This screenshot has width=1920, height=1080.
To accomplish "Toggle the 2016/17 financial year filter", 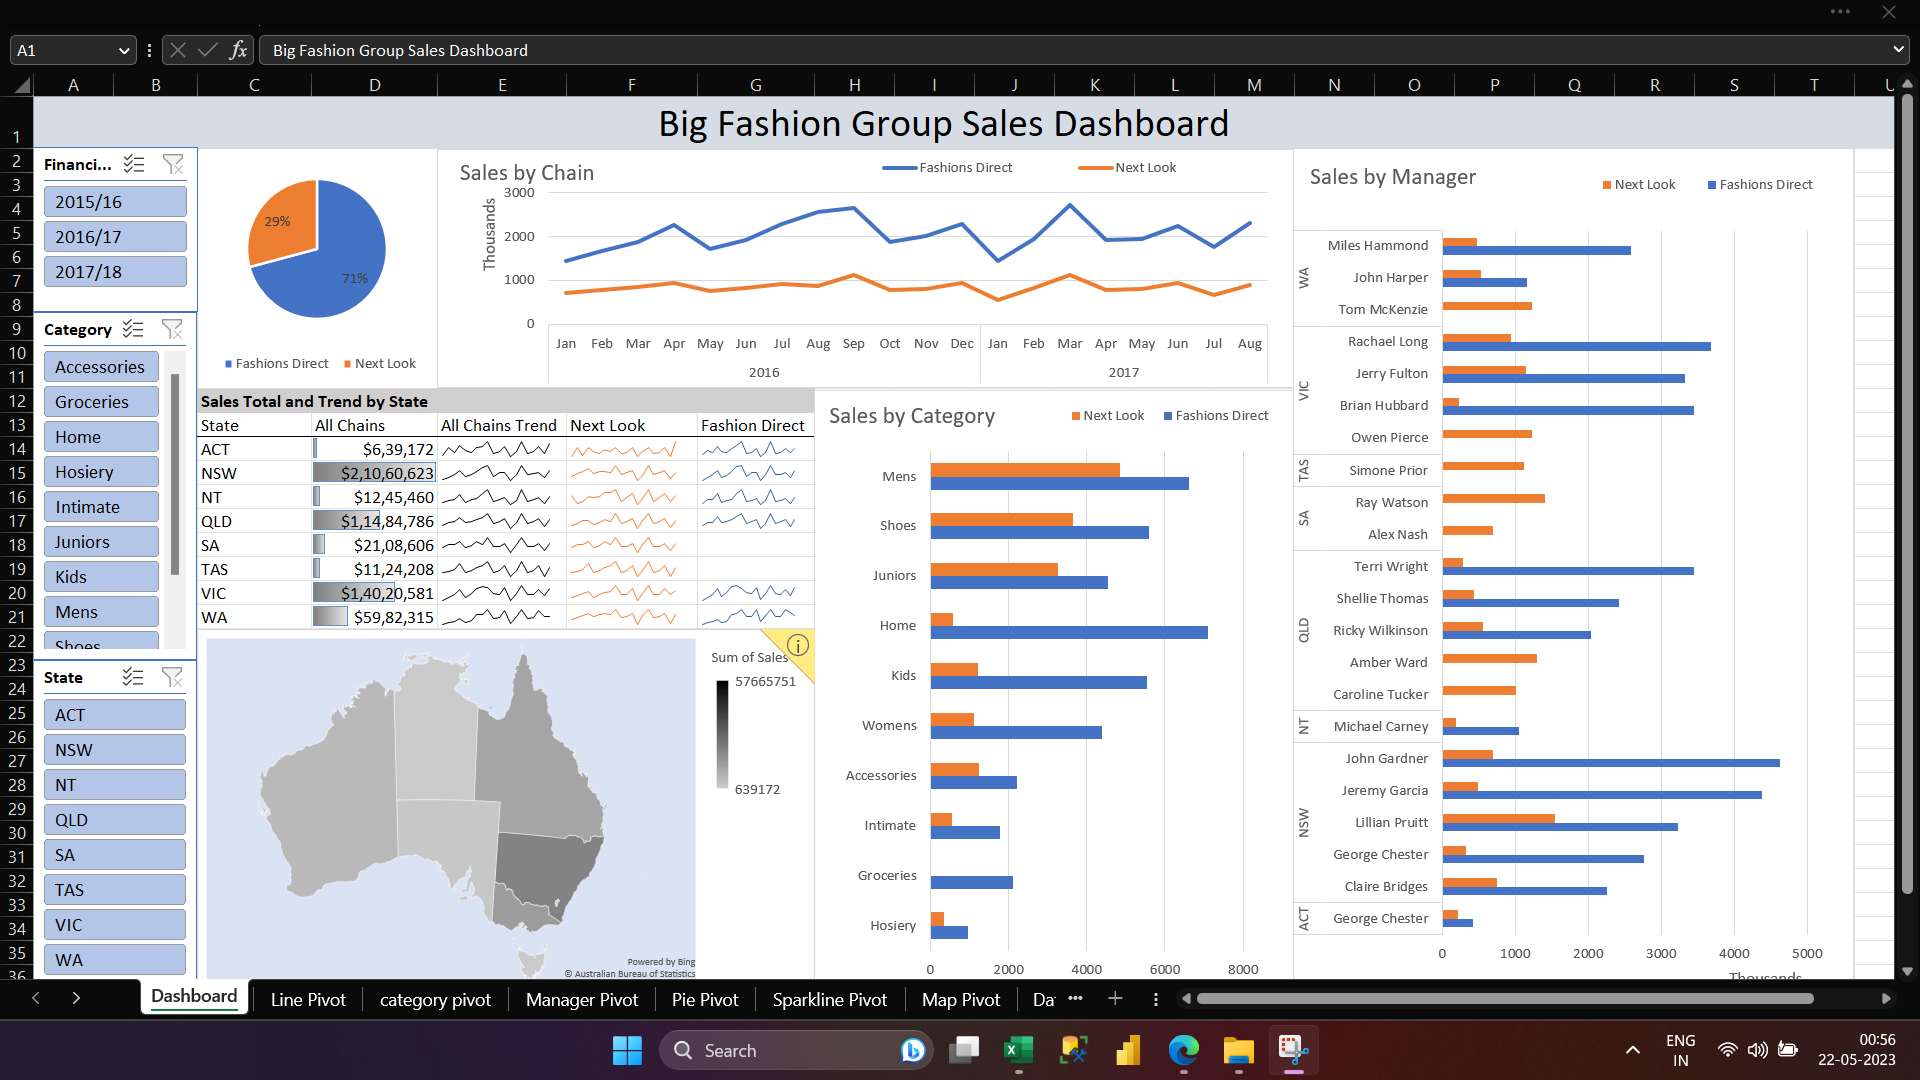I will pyautogui.click(x=115, y=236).
